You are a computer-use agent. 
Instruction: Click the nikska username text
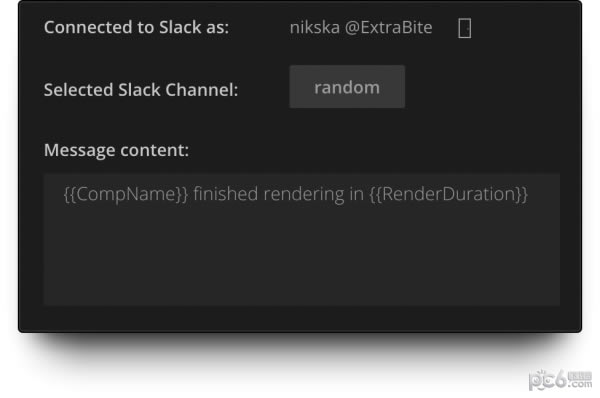(315, 27)
